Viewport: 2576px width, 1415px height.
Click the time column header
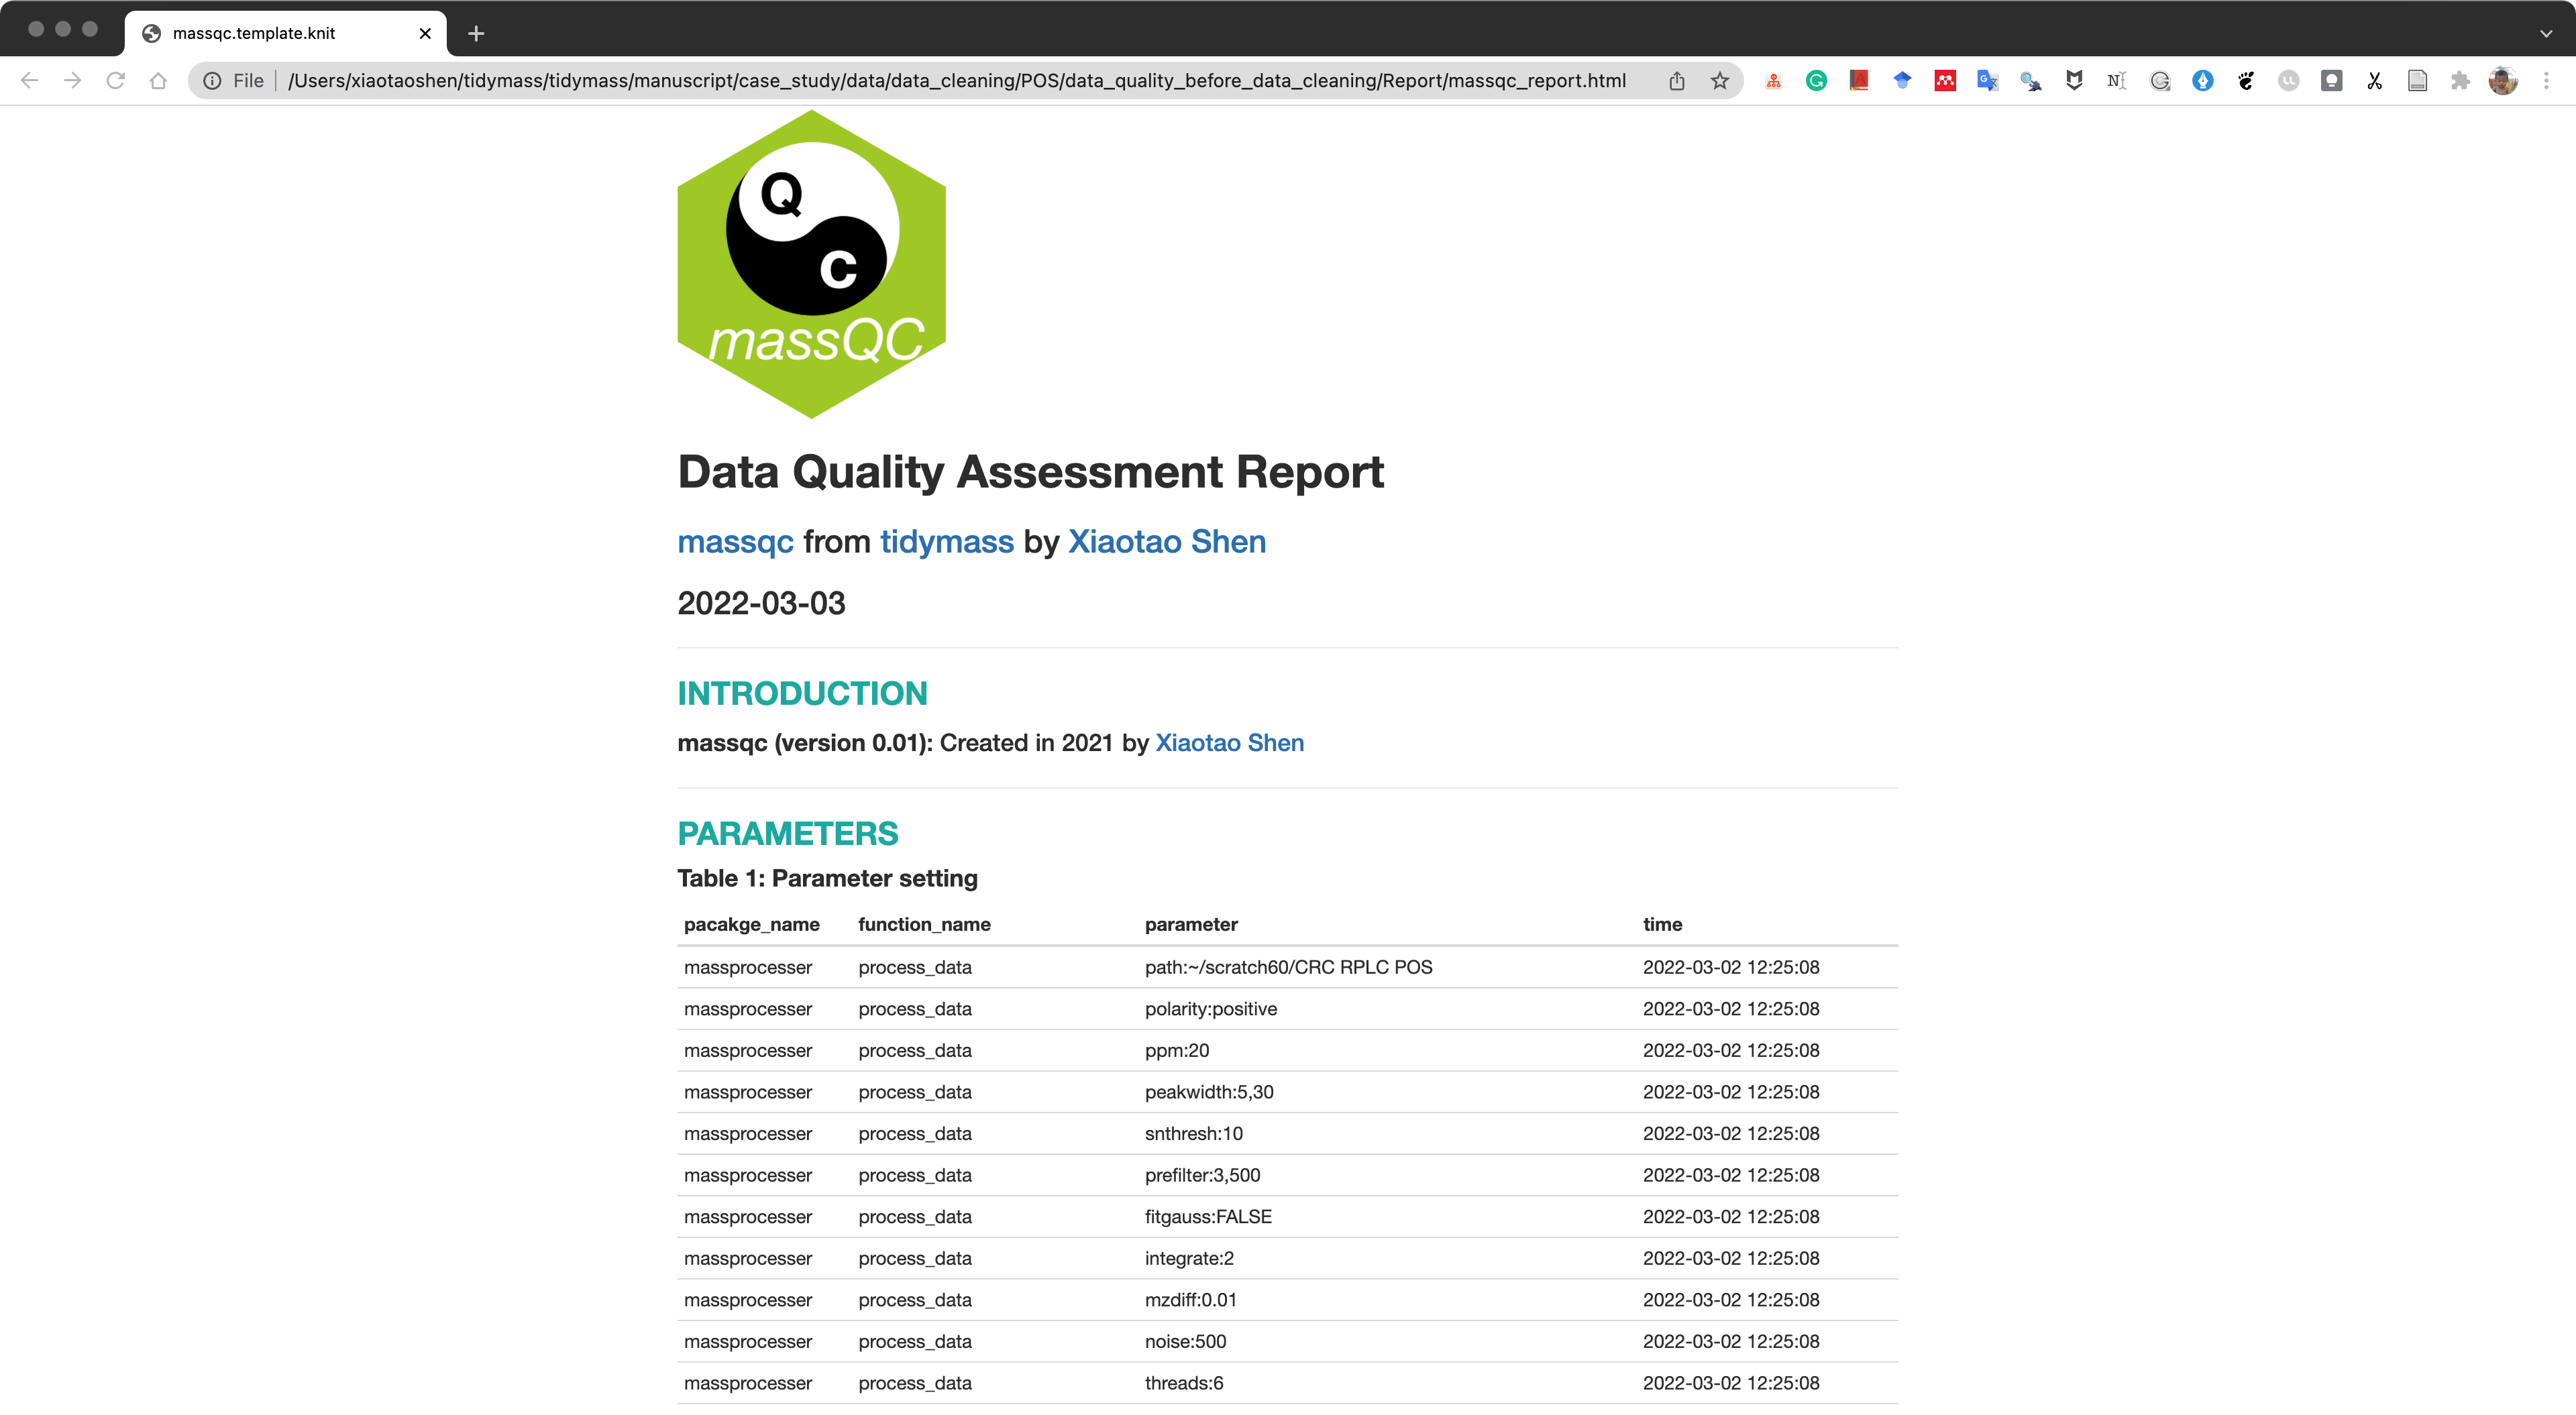click(1662, 925)
